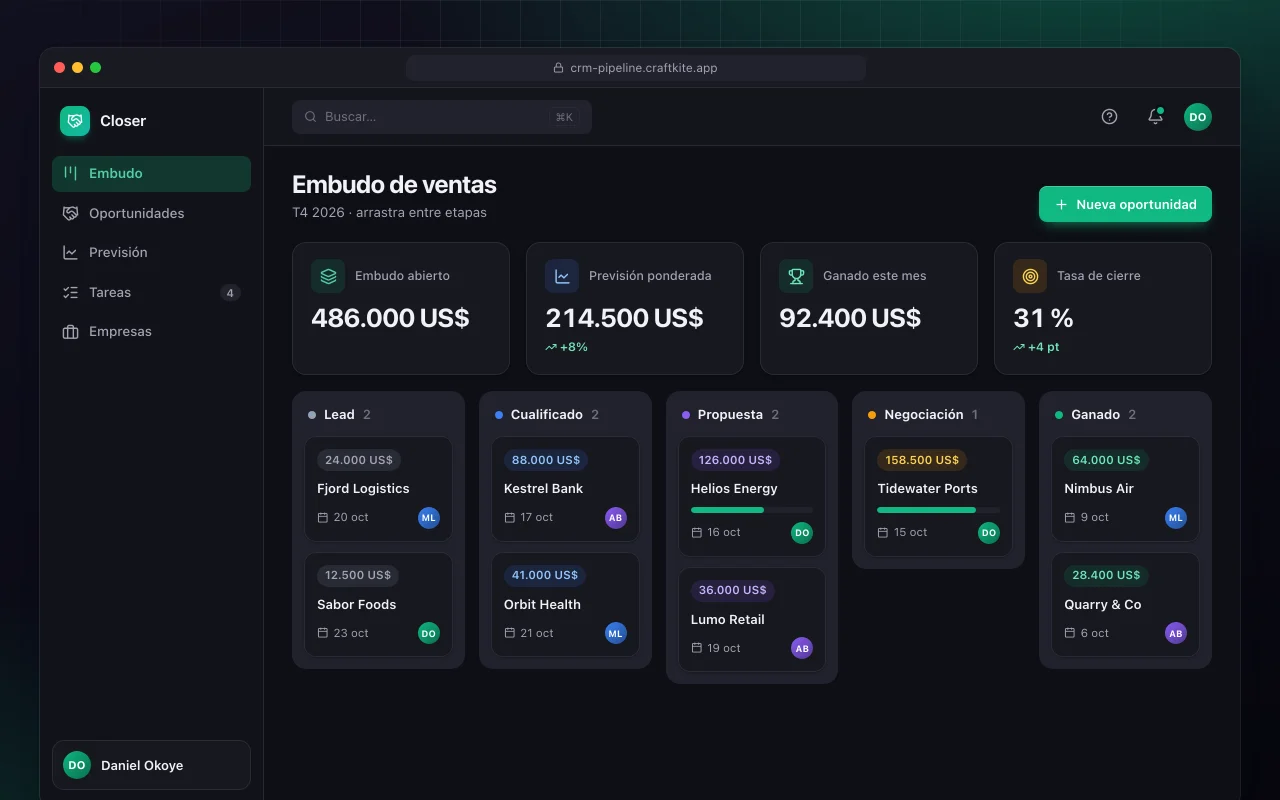Viewport: 1280px width, 800px height.
Task: Click the Orbit Health card title
Action: click(542, 605)
